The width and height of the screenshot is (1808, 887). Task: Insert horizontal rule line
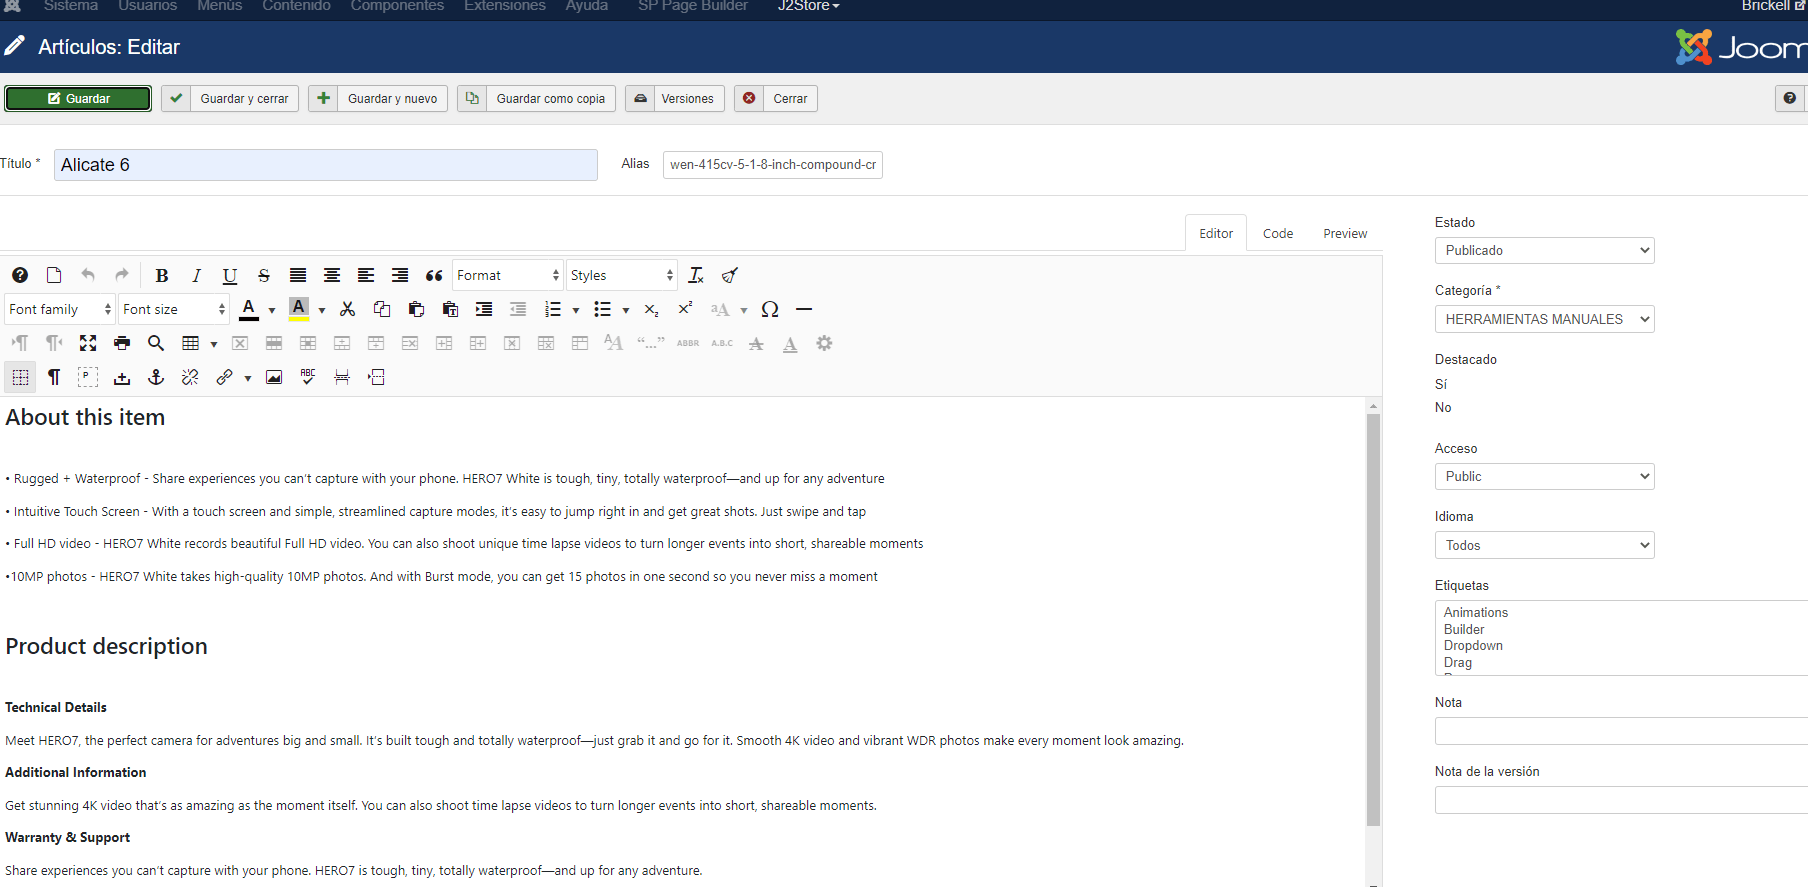point(804,309)
